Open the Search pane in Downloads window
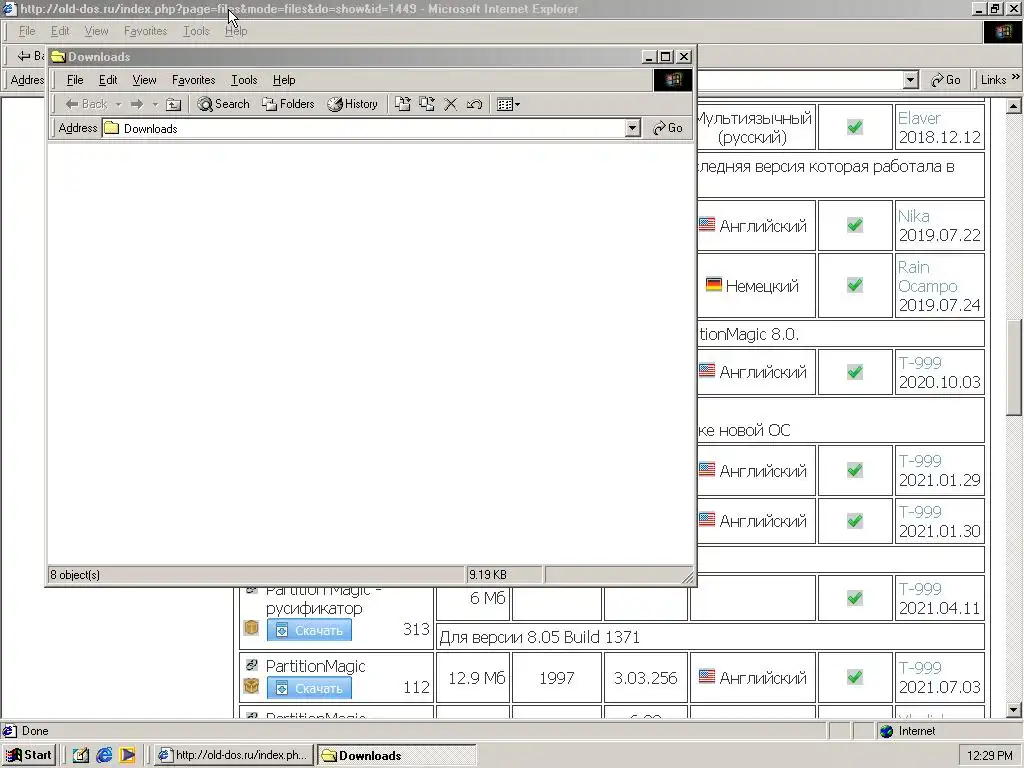 click(x=224, y=104)
